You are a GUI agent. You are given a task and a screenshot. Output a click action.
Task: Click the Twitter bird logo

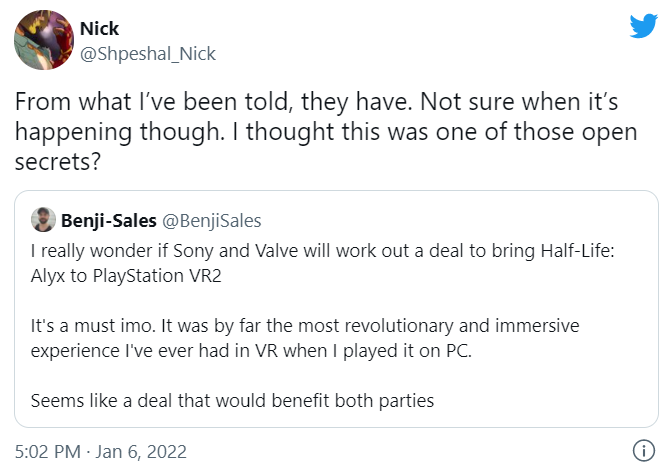point(643,26)
